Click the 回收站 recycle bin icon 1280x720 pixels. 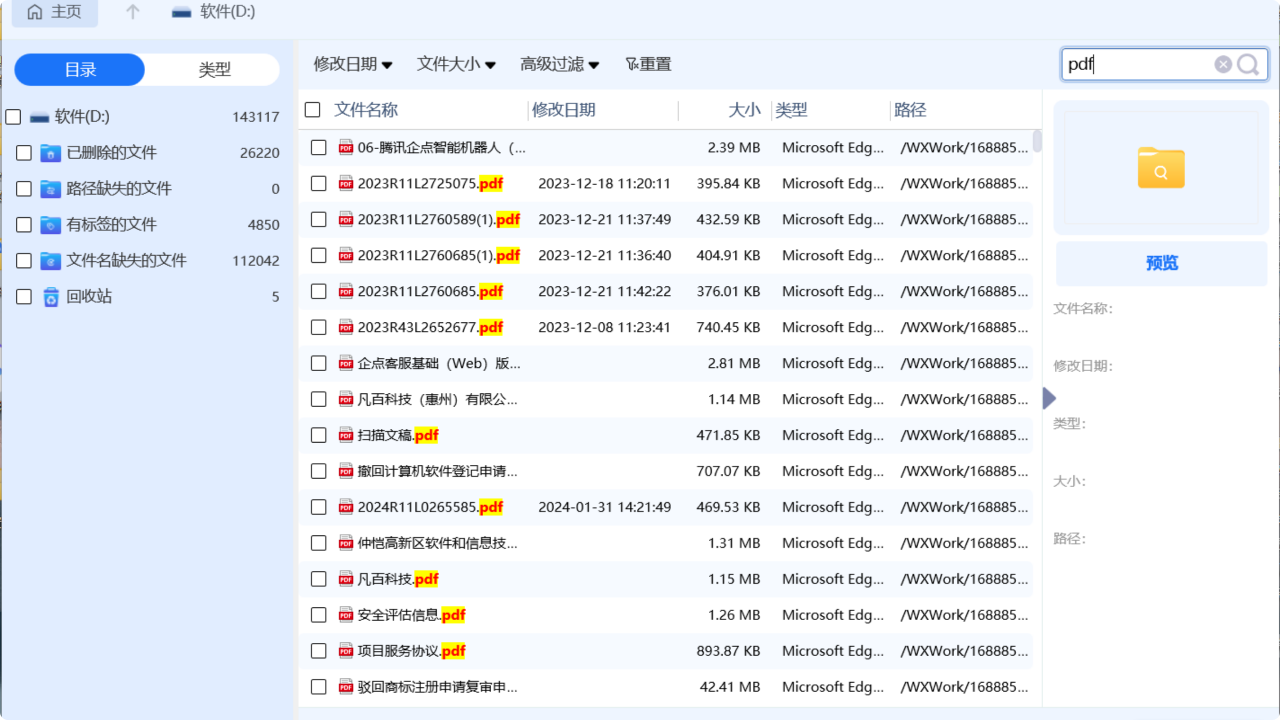tap(52, 296)
